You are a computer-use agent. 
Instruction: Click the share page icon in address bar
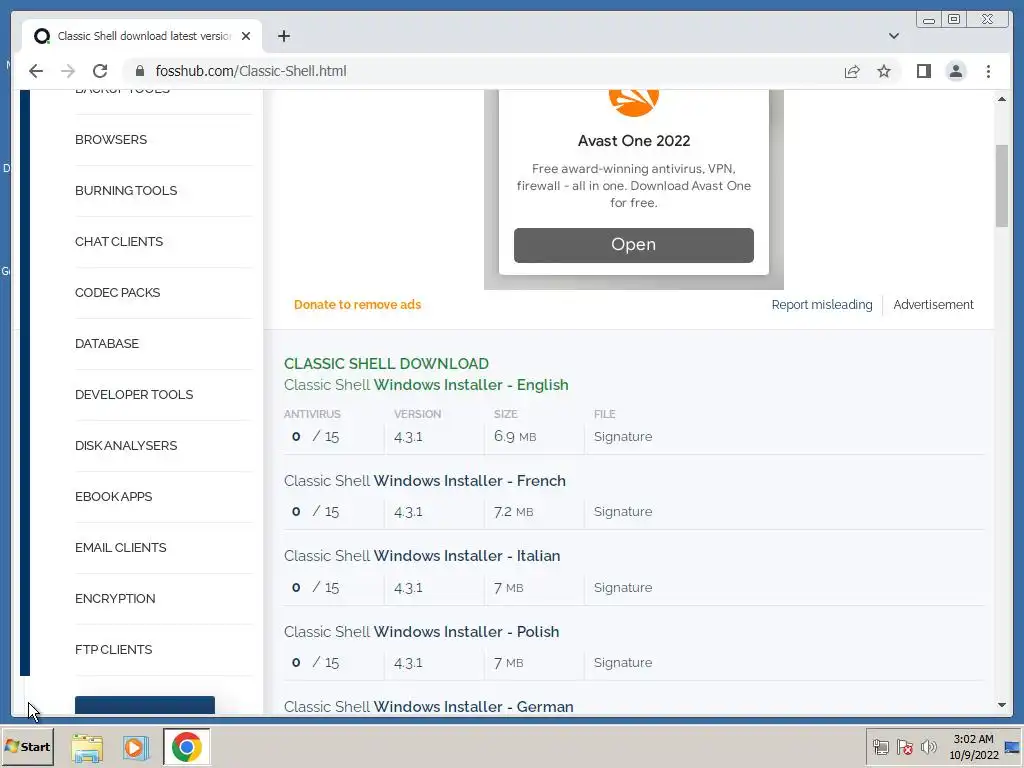coord(852,71)
